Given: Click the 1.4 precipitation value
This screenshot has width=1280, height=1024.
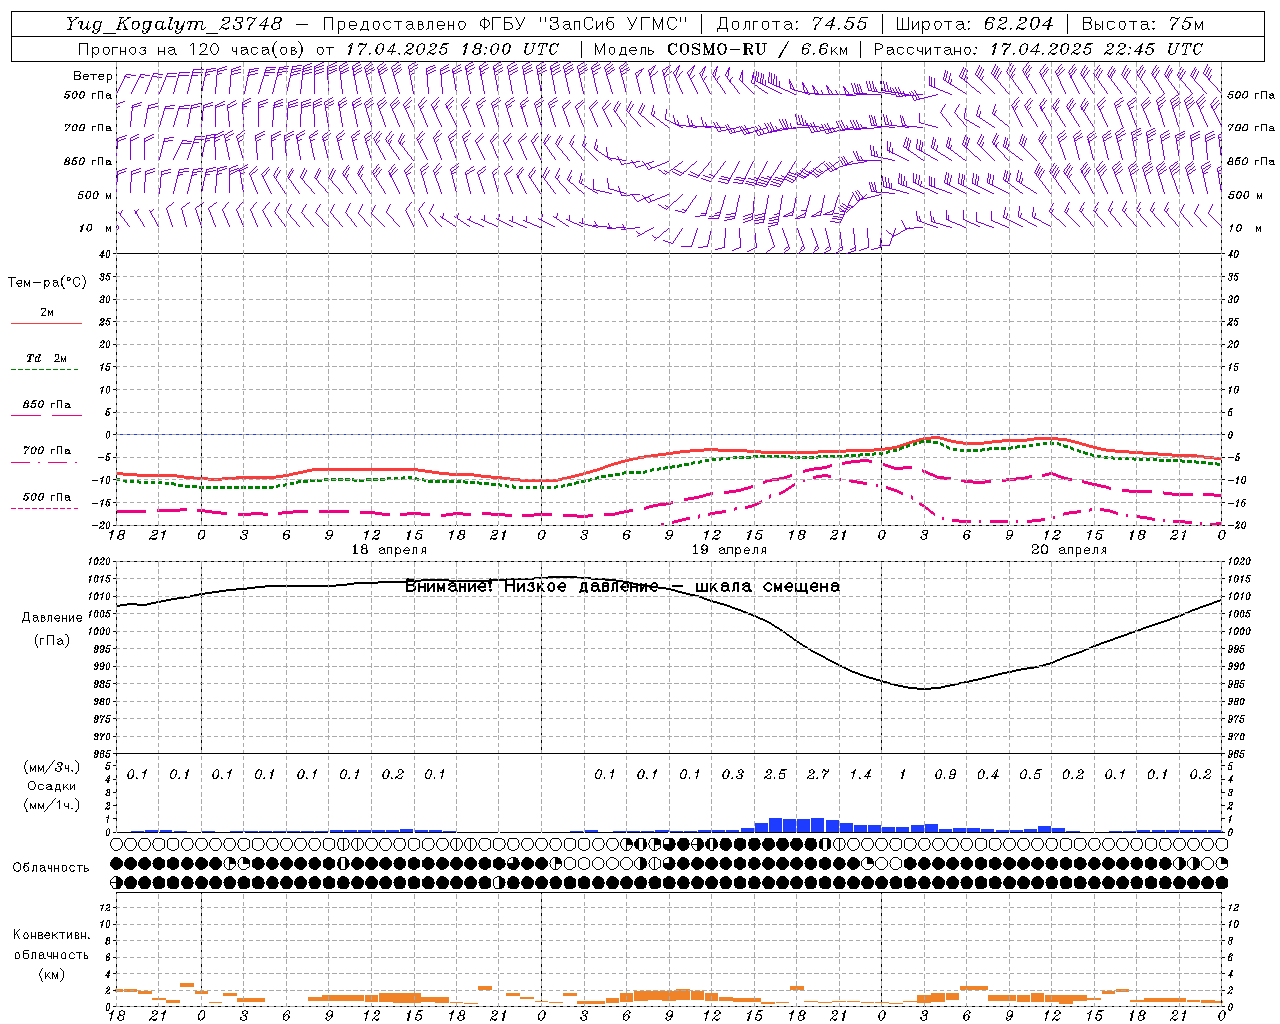Looking at the screenshot, I should tap(860, 774).
